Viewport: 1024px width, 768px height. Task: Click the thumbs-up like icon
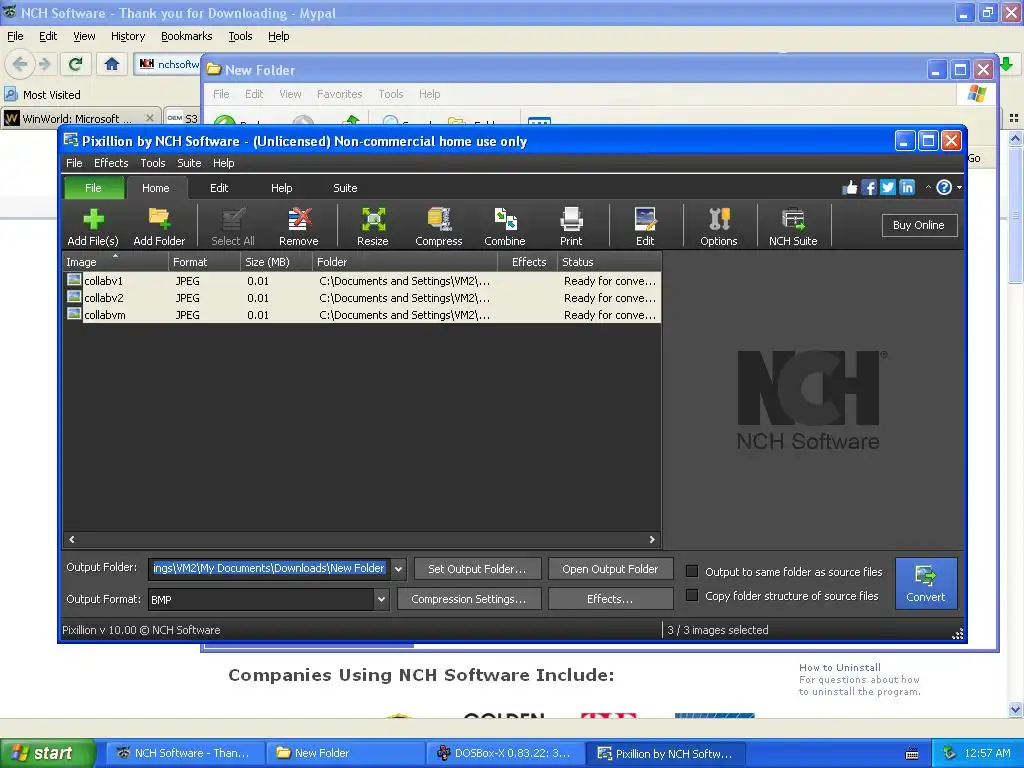pyautogui.click(x=850, y=188)
